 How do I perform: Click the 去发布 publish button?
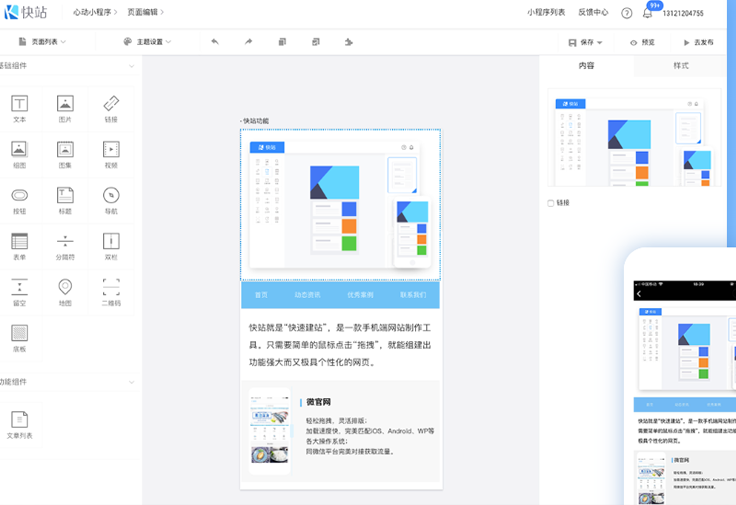pos(698,42)
